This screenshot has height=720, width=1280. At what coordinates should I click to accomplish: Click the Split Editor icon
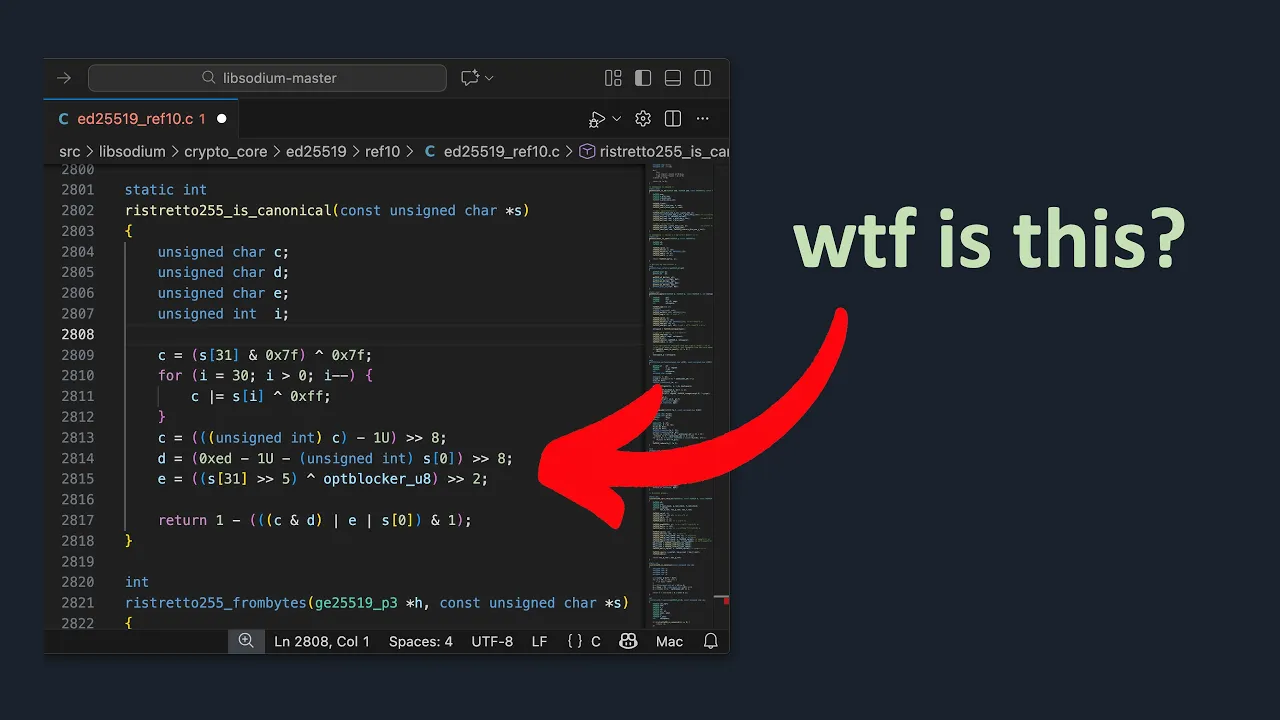[x=673, y=119]
